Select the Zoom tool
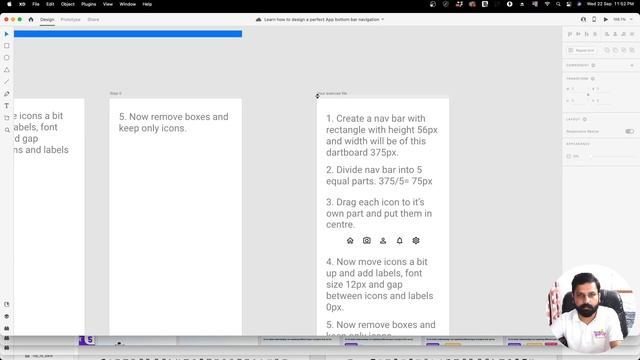This screenshot has height=360, width=640. (7, 130)
